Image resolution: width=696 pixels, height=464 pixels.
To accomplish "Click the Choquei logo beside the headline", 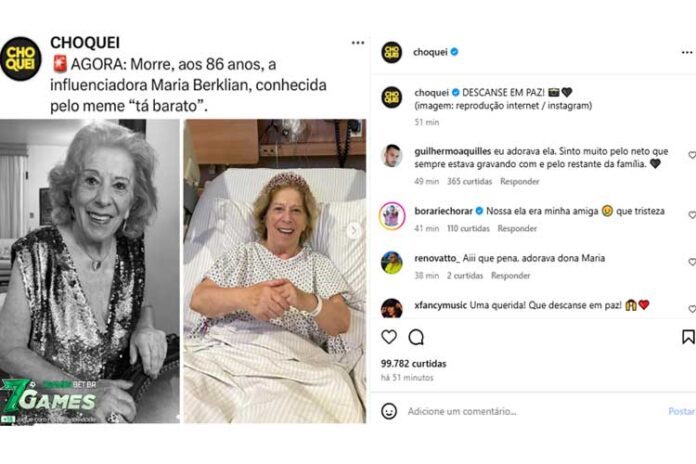I will [20, 59].
